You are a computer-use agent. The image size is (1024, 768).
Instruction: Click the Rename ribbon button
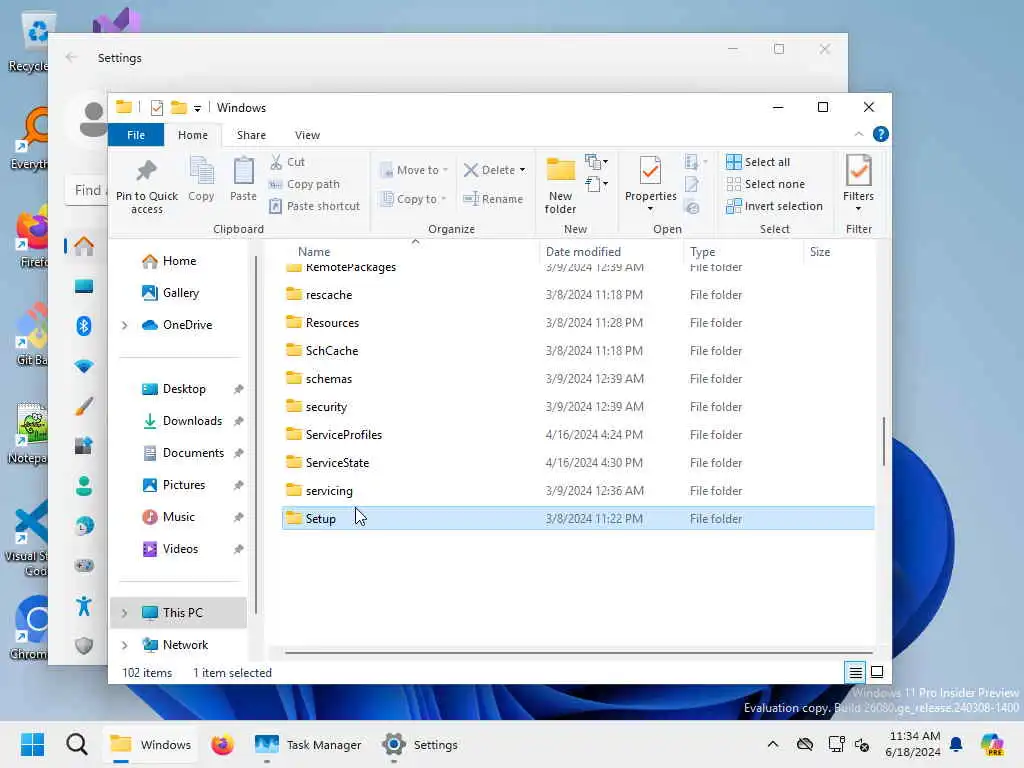point(493,199)
